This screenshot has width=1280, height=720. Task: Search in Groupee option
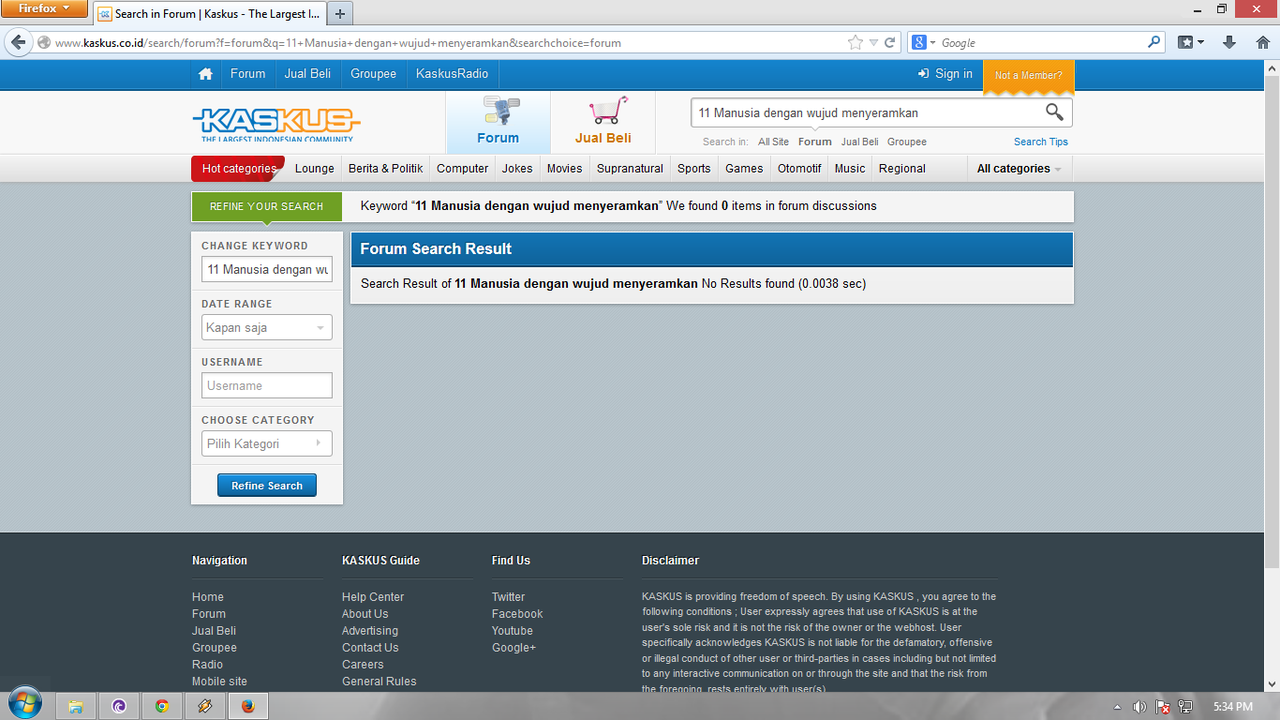907,142
